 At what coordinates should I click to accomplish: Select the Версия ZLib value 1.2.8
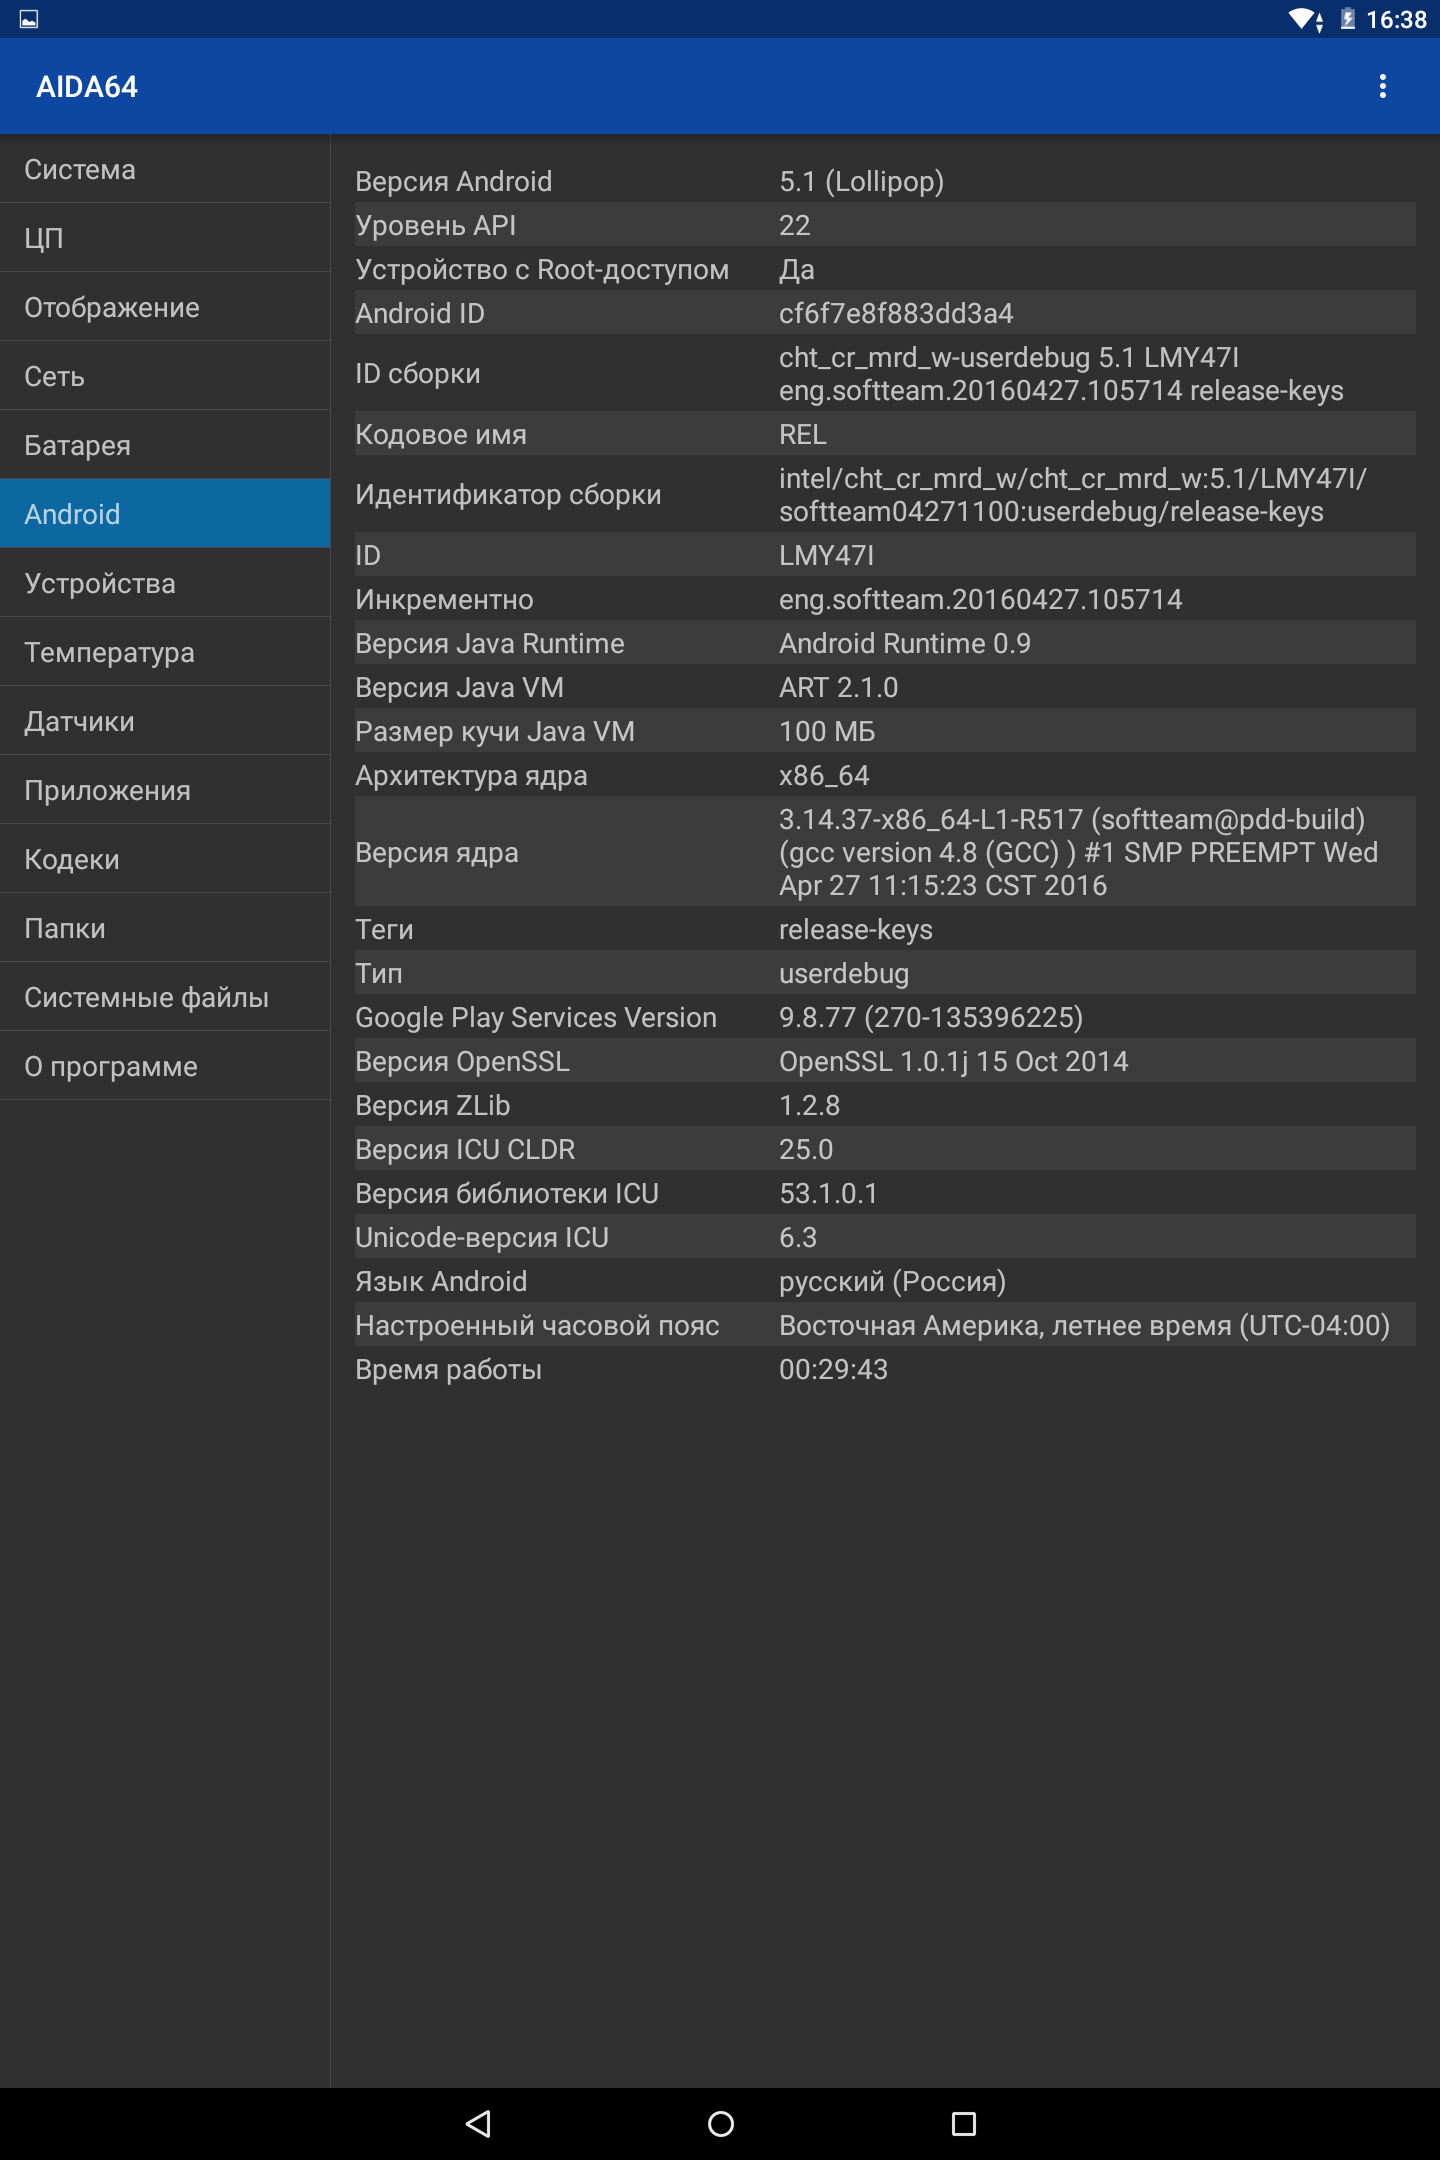(809, 1105)
